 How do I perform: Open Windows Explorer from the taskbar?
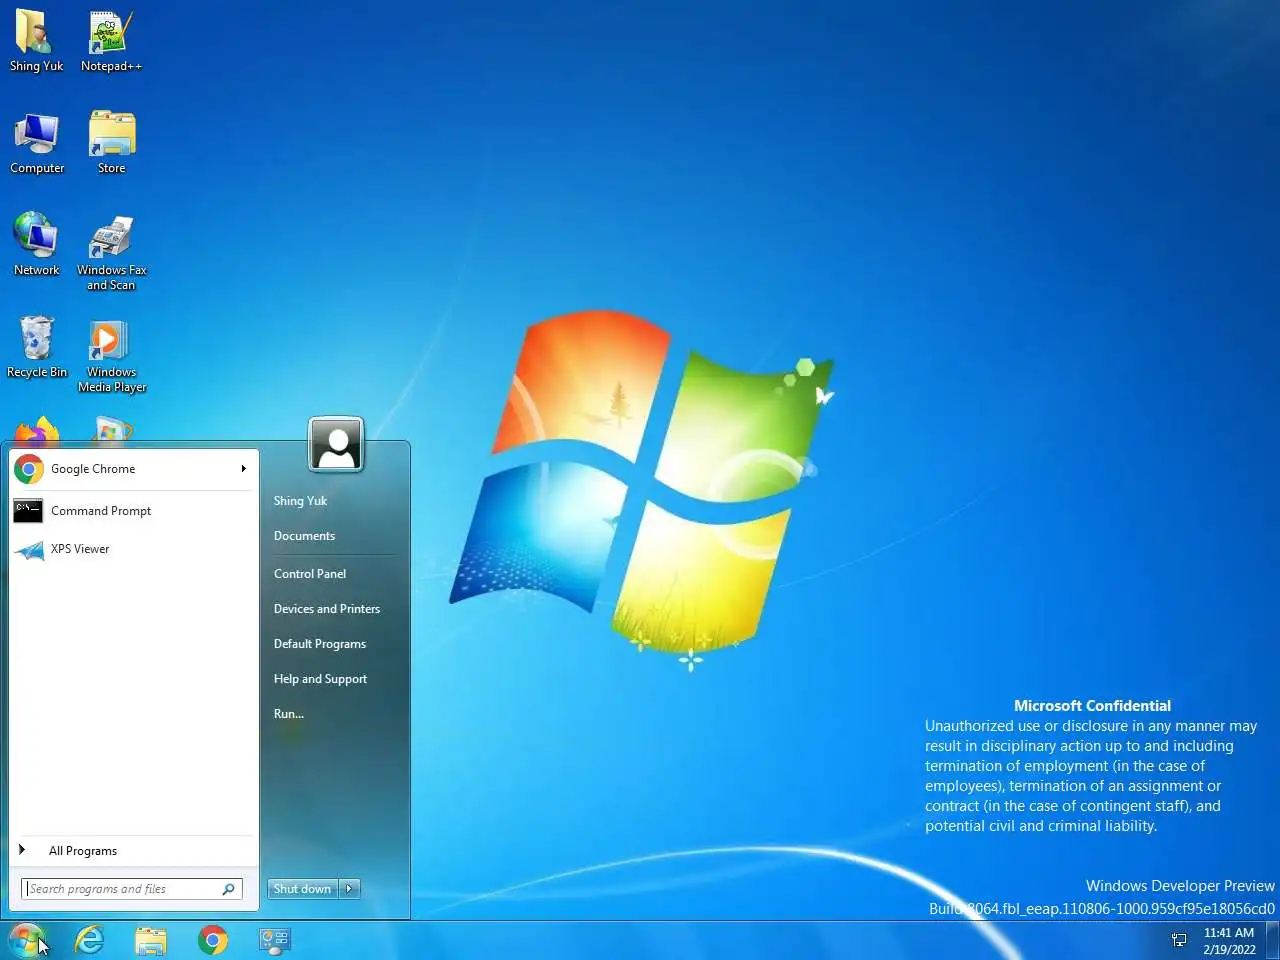tap(151, 940)
